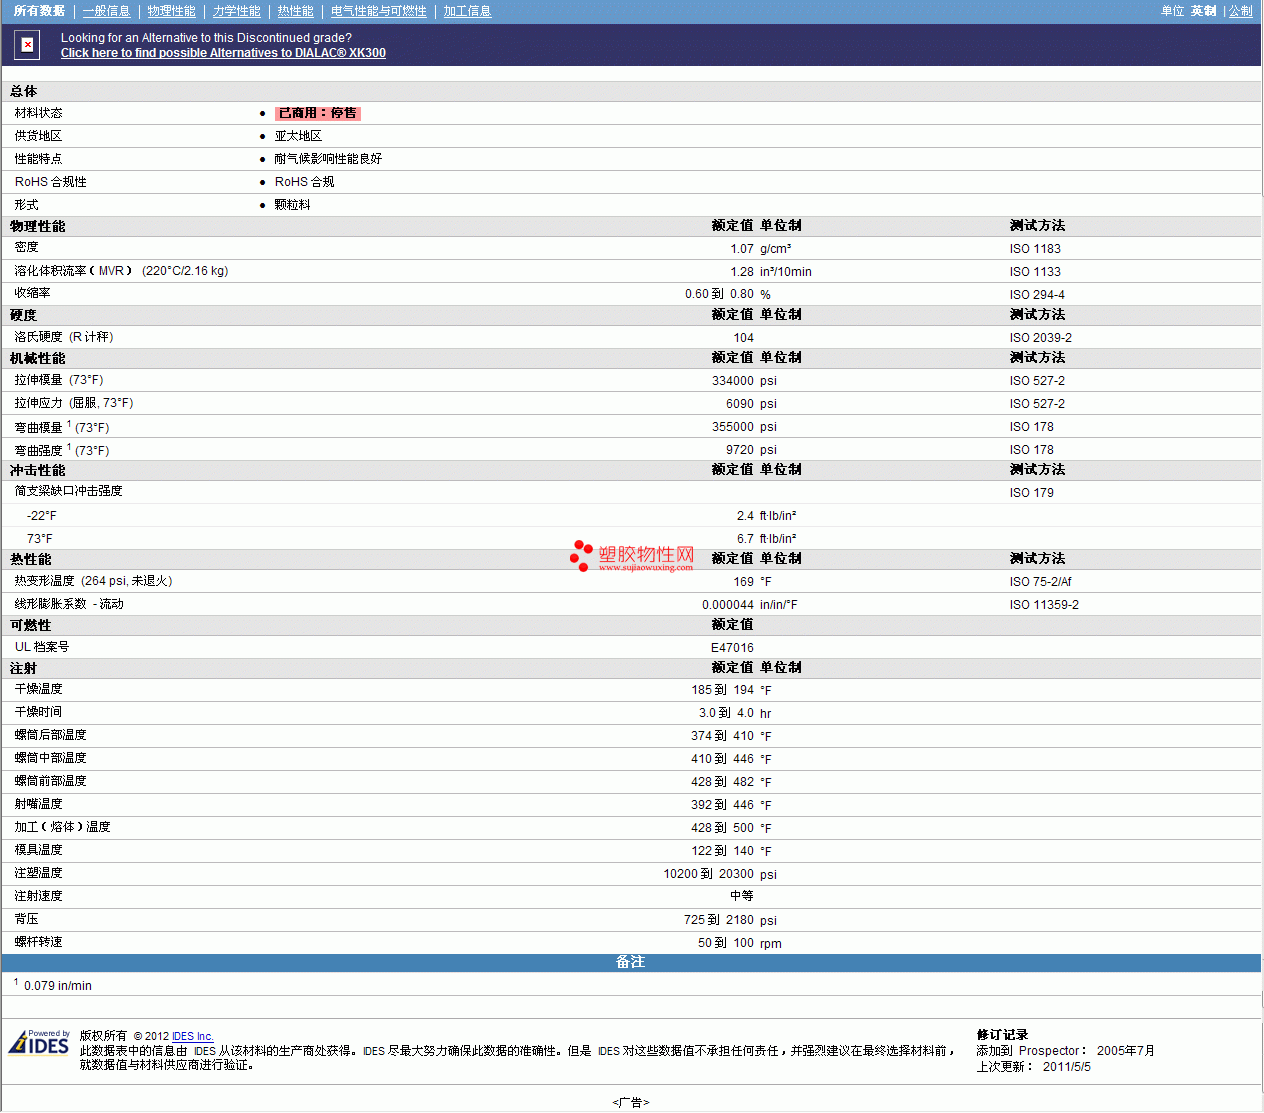Viewport: 1264px width, 1113px height.
Task: Select the footnote text 0.079 in/min
Action: click(x=58, y=986)
